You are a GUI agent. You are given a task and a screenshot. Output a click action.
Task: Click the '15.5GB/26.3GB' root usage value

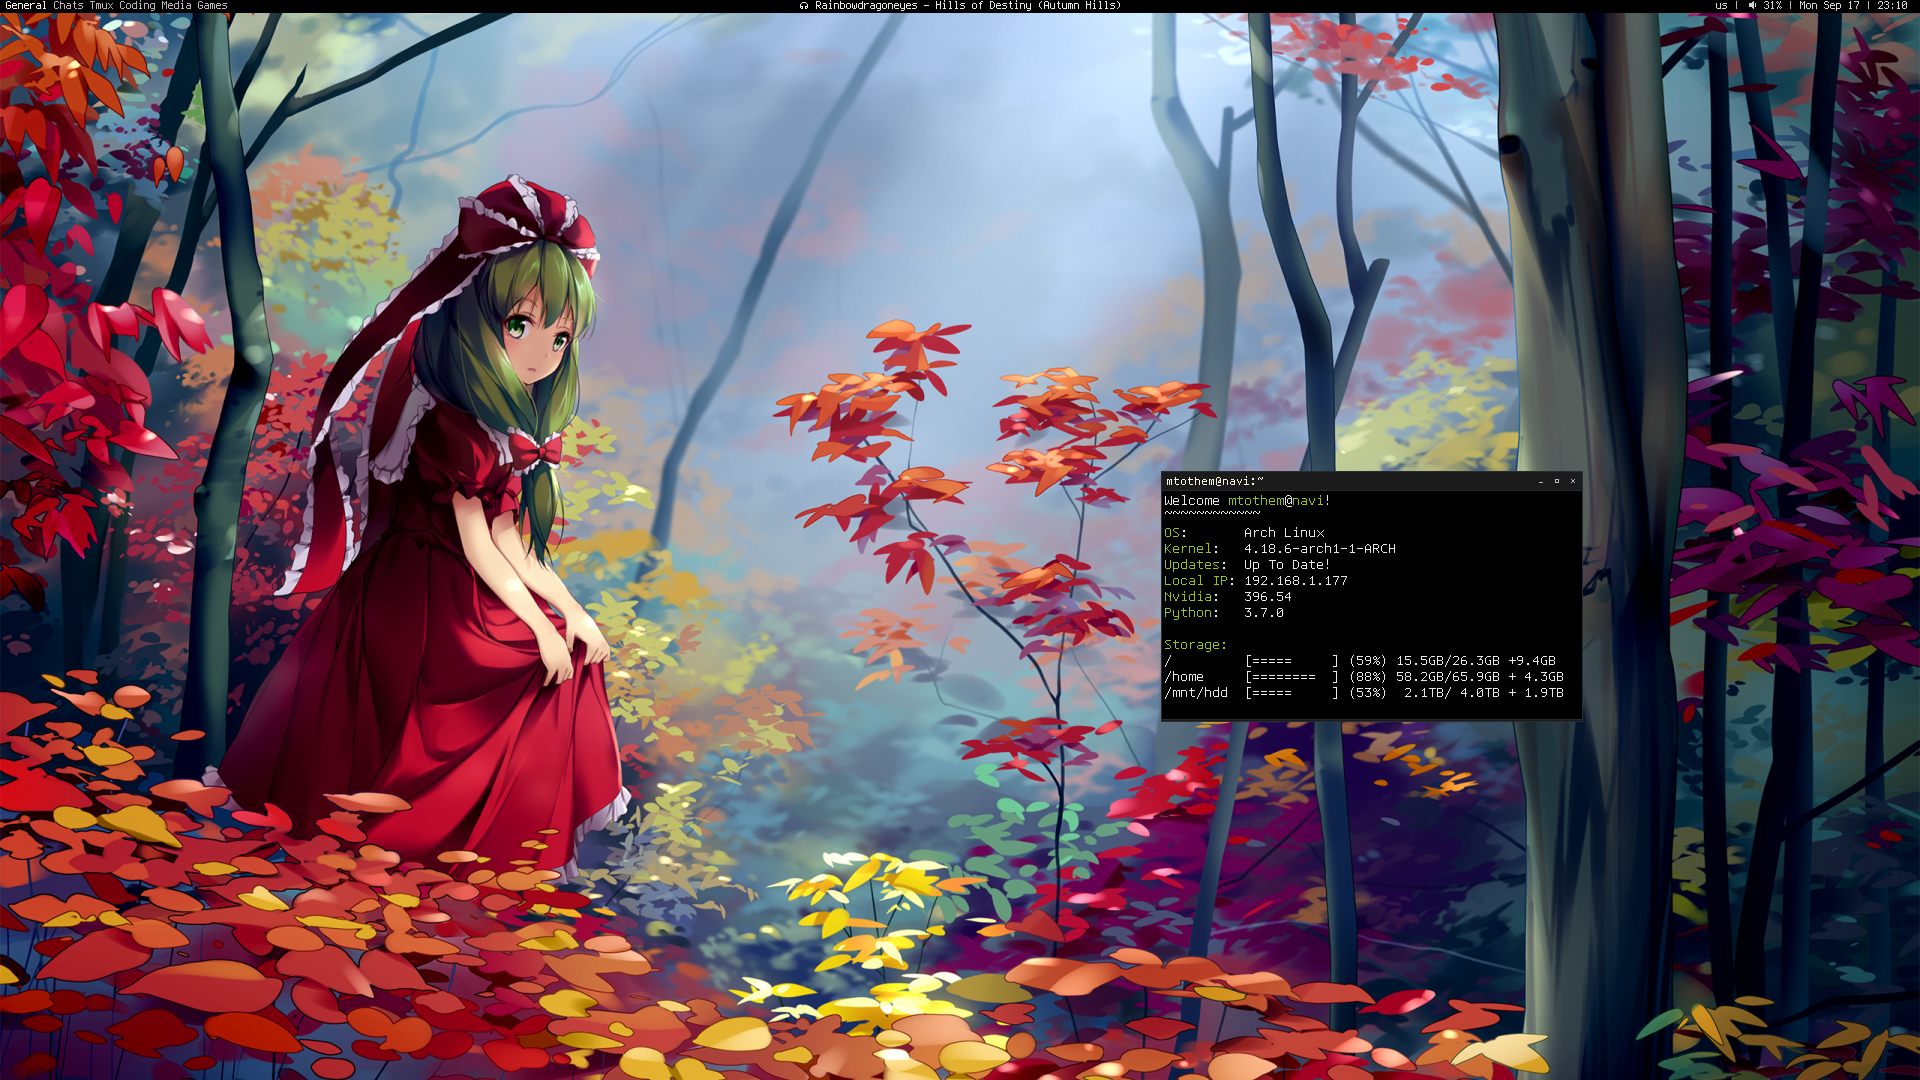1448,661
